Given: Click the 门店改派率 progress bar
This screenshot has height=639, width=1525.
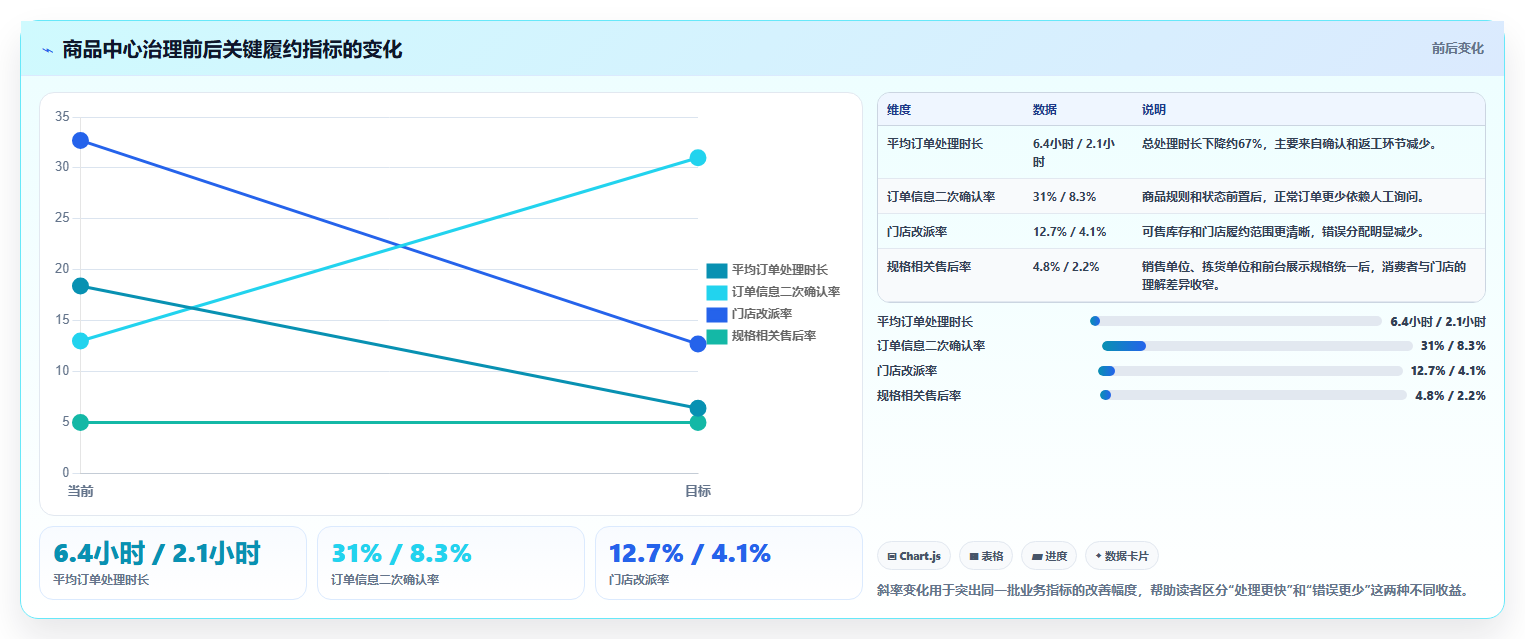Looking at the screenshot, I should (x=1250, y=371).
